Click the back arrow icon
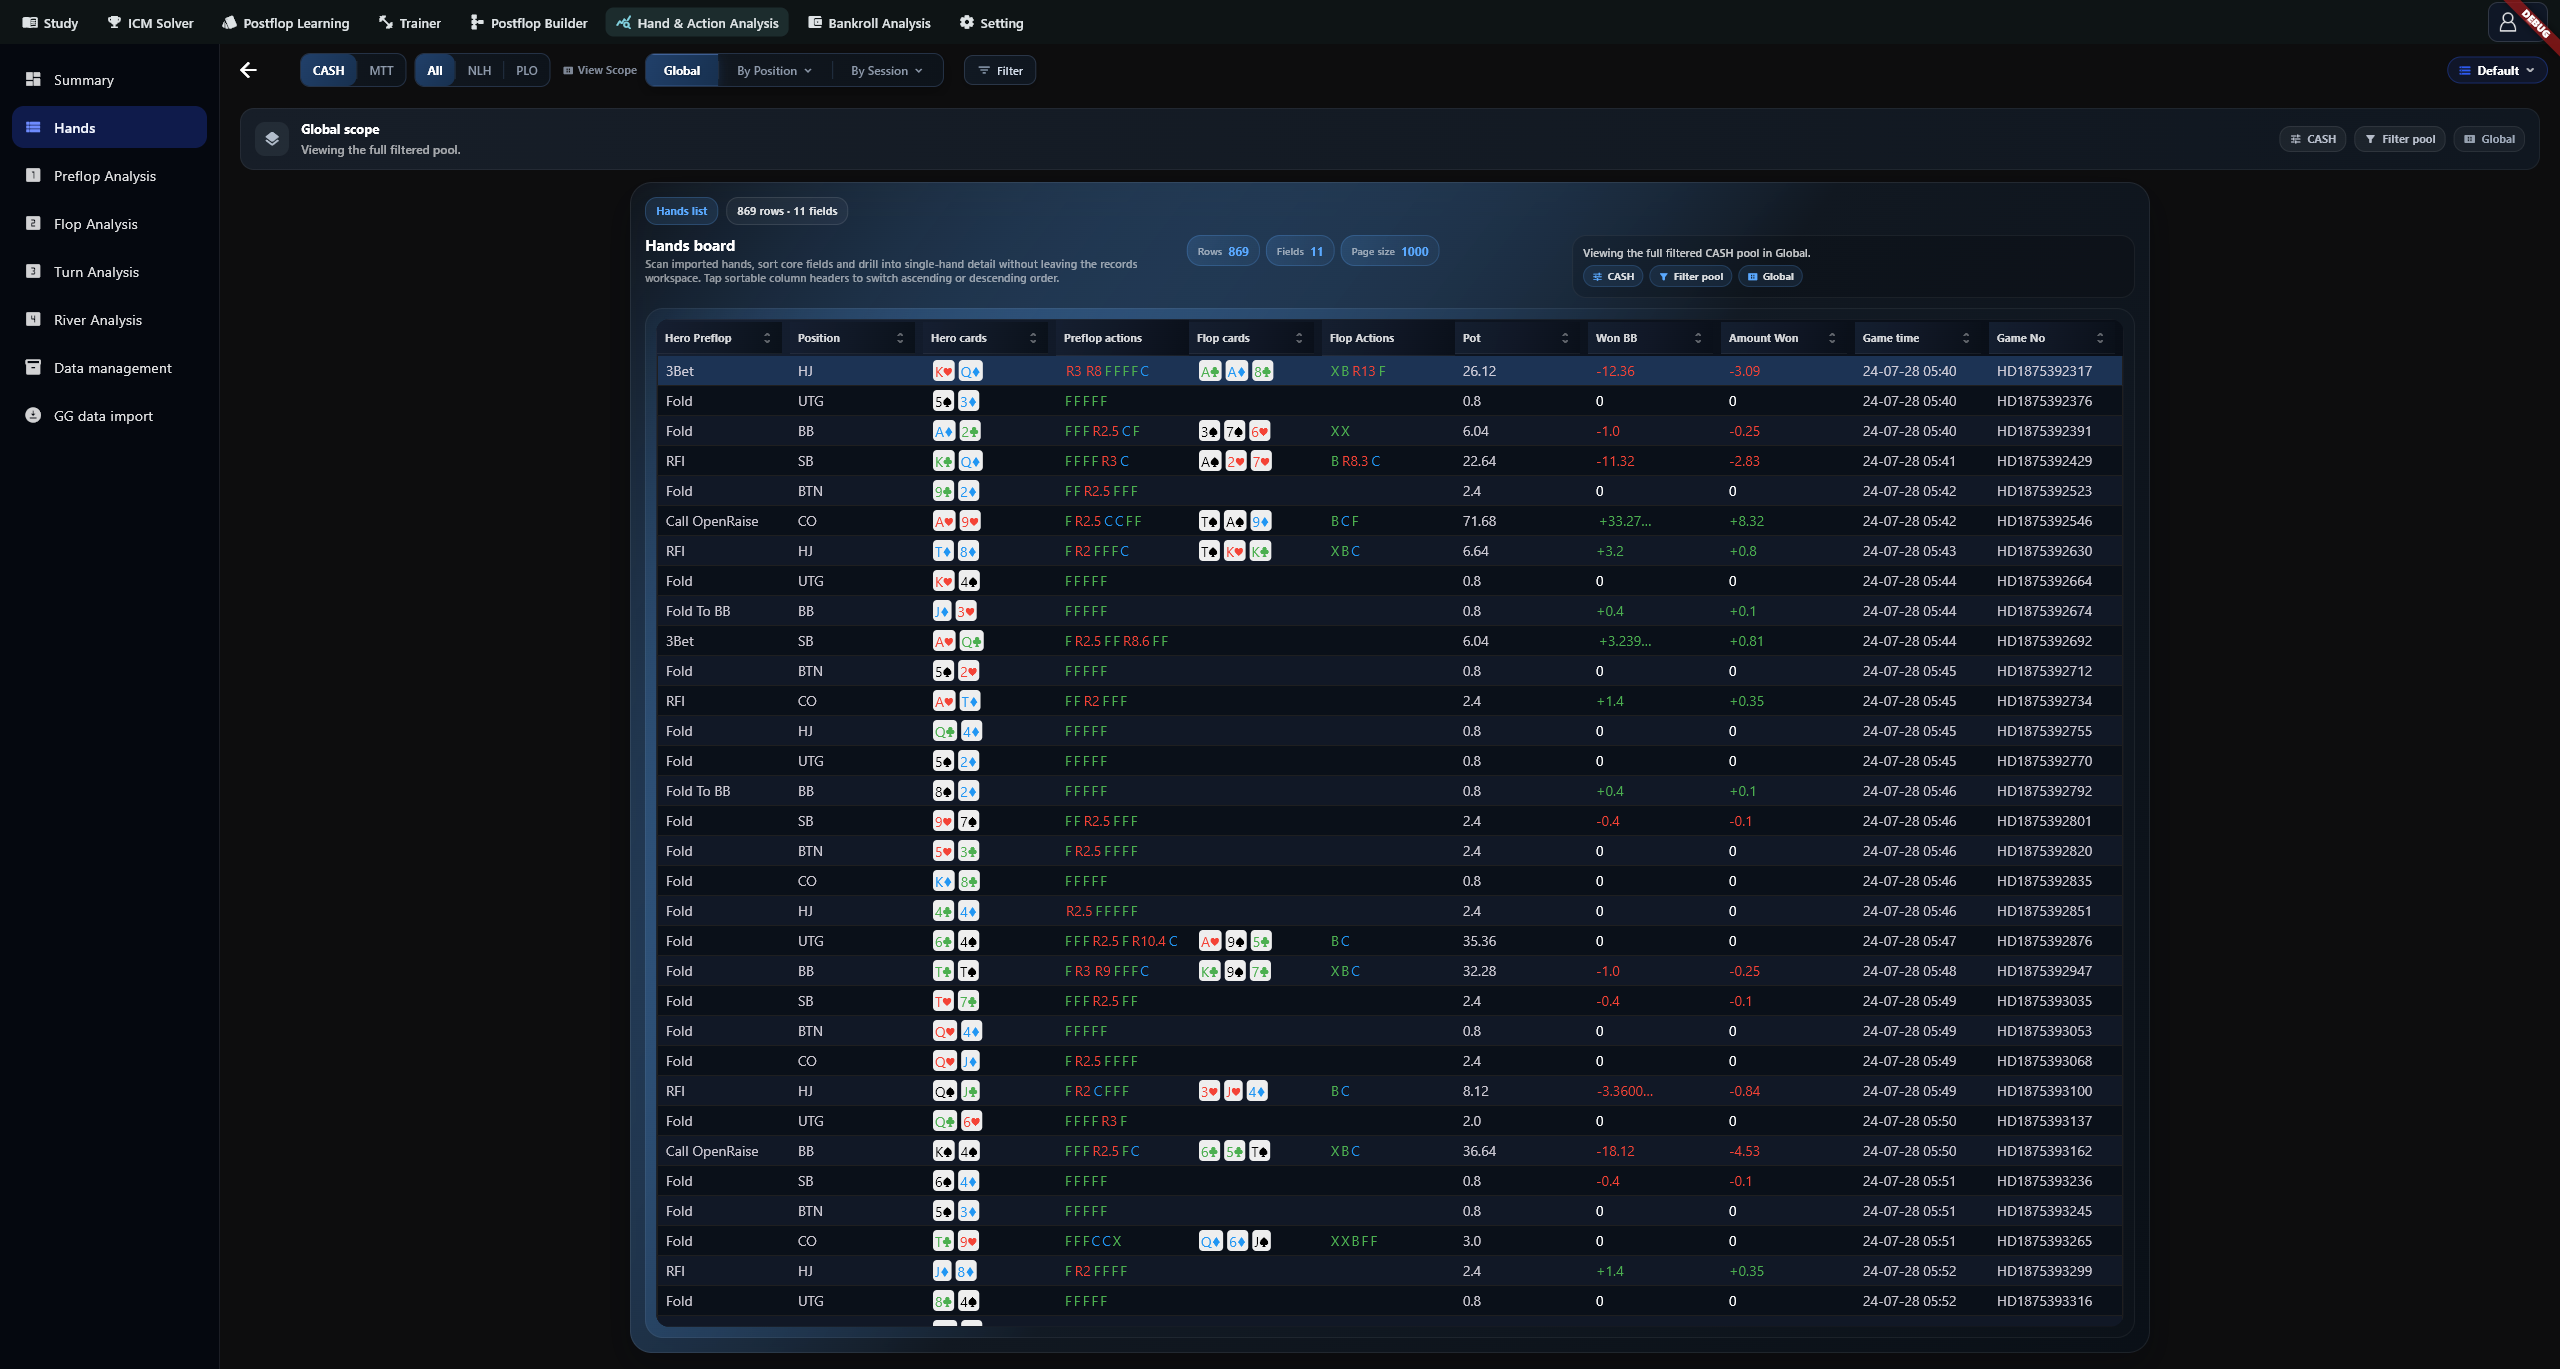Image resolution: width=2560 pixels, height=1369 pixels. pyautogui.click(x=248, y=70)
